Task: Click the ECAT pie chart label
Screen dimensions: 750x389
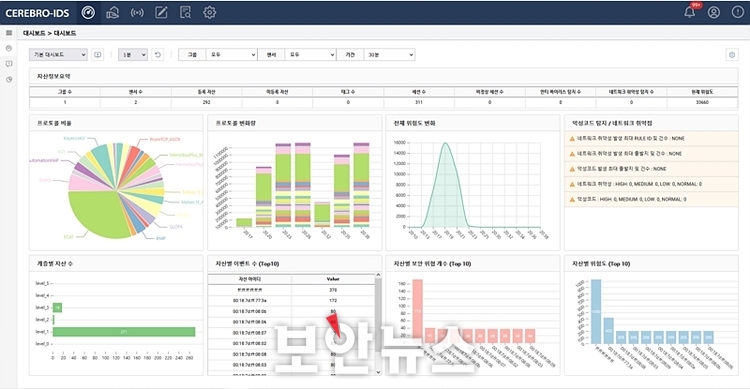Action: click(69, 237)
